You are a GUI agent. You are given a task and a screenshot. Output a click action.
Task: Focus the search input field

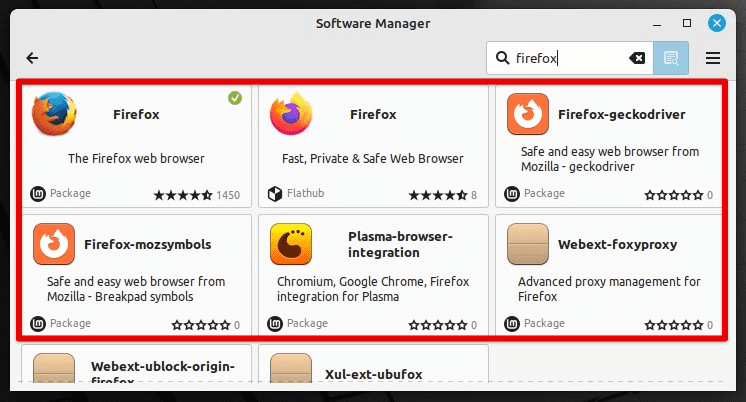click(x=570, y=58)
